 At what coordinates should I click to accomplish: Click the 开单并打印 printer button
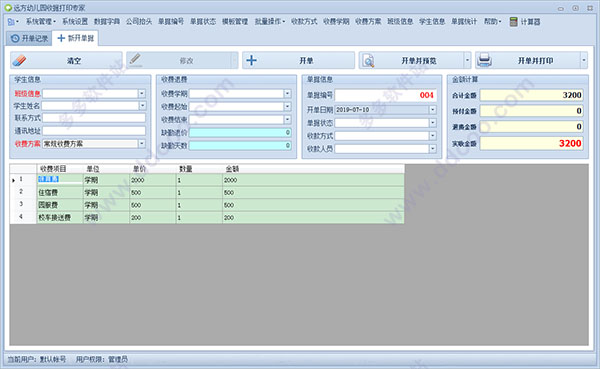(x=528, y=60)
